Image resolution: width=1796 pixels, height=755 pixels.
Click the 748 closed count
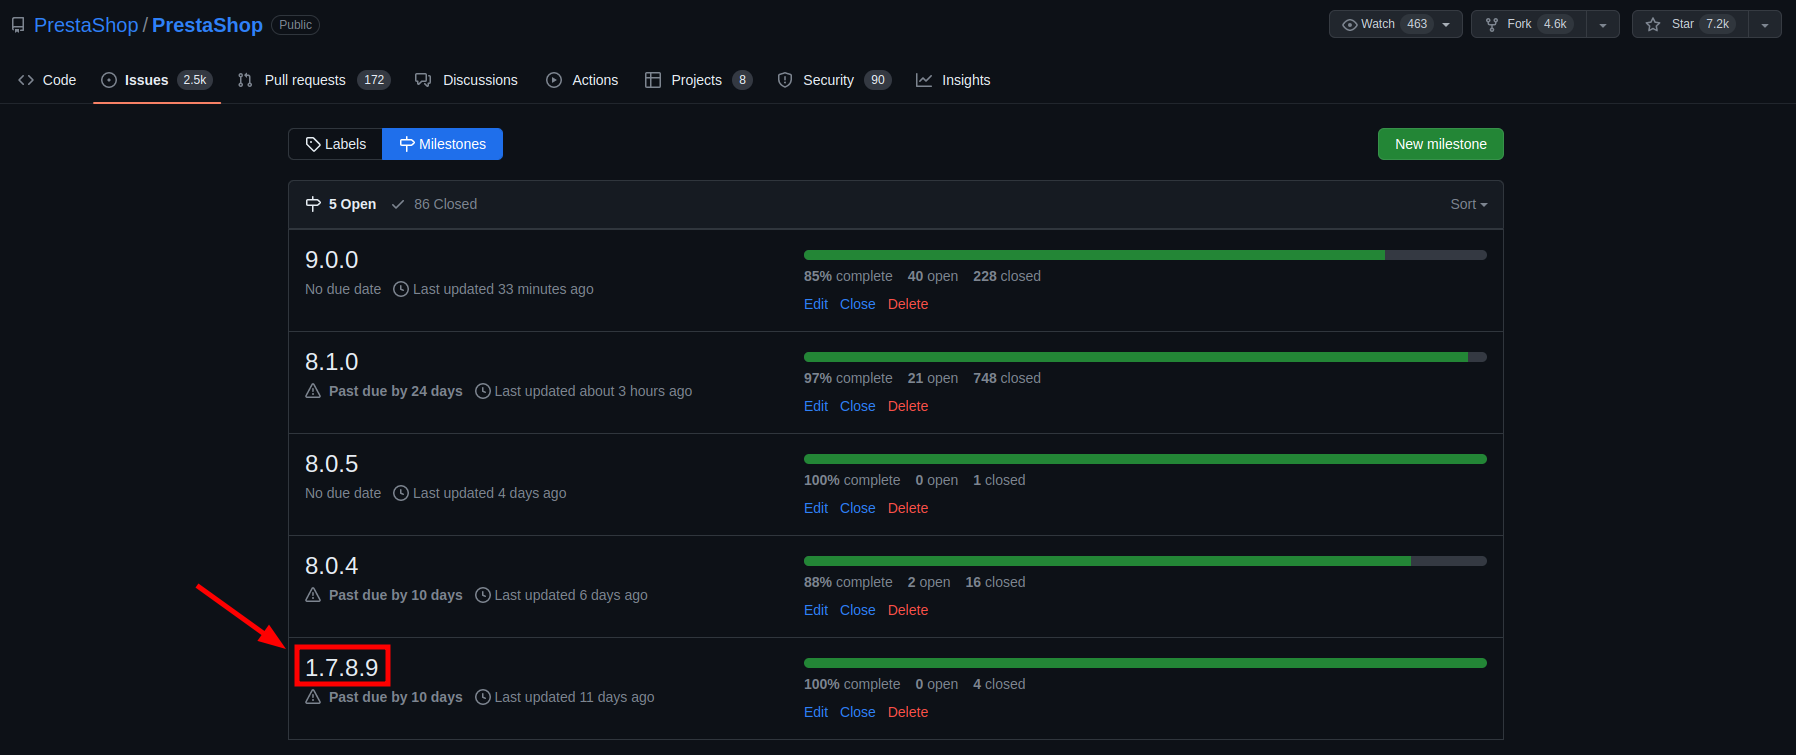point(1007,378)
